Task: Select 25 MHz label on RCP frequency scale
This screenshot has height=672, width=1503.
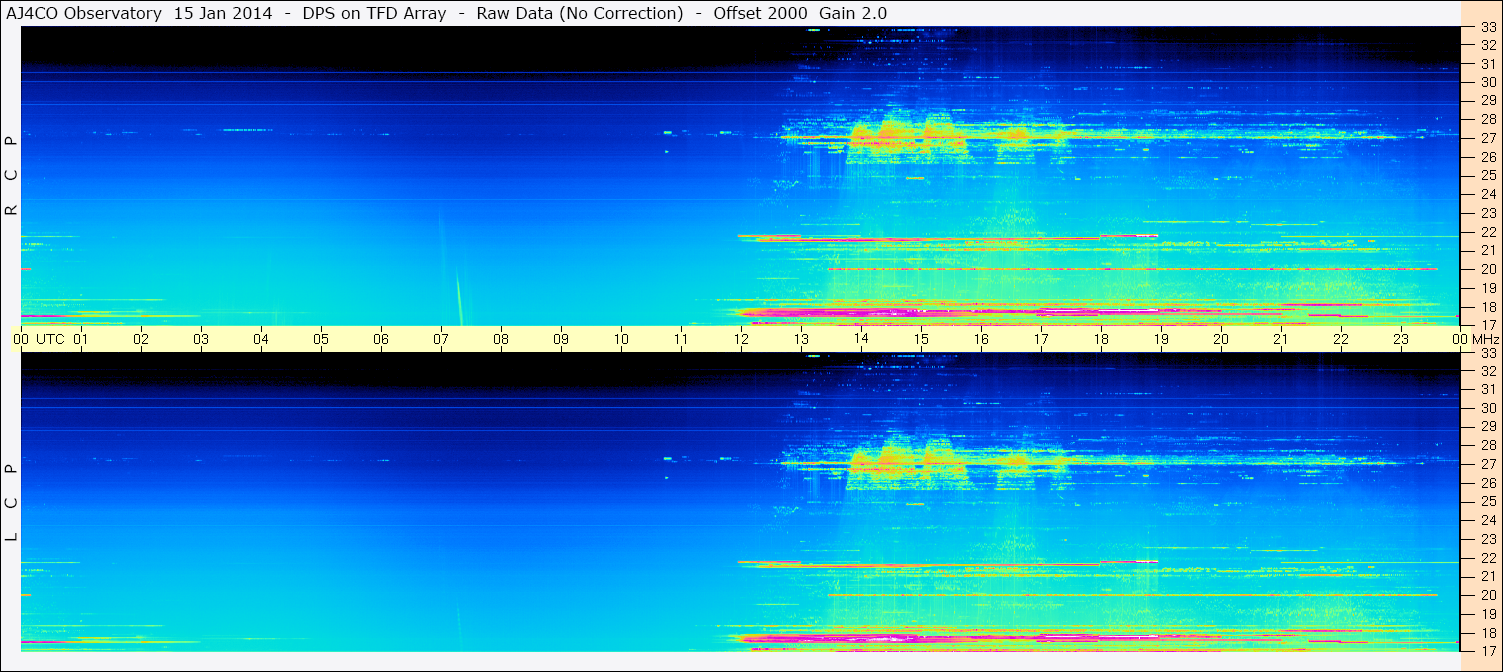Action: (x=1488, y=176)
